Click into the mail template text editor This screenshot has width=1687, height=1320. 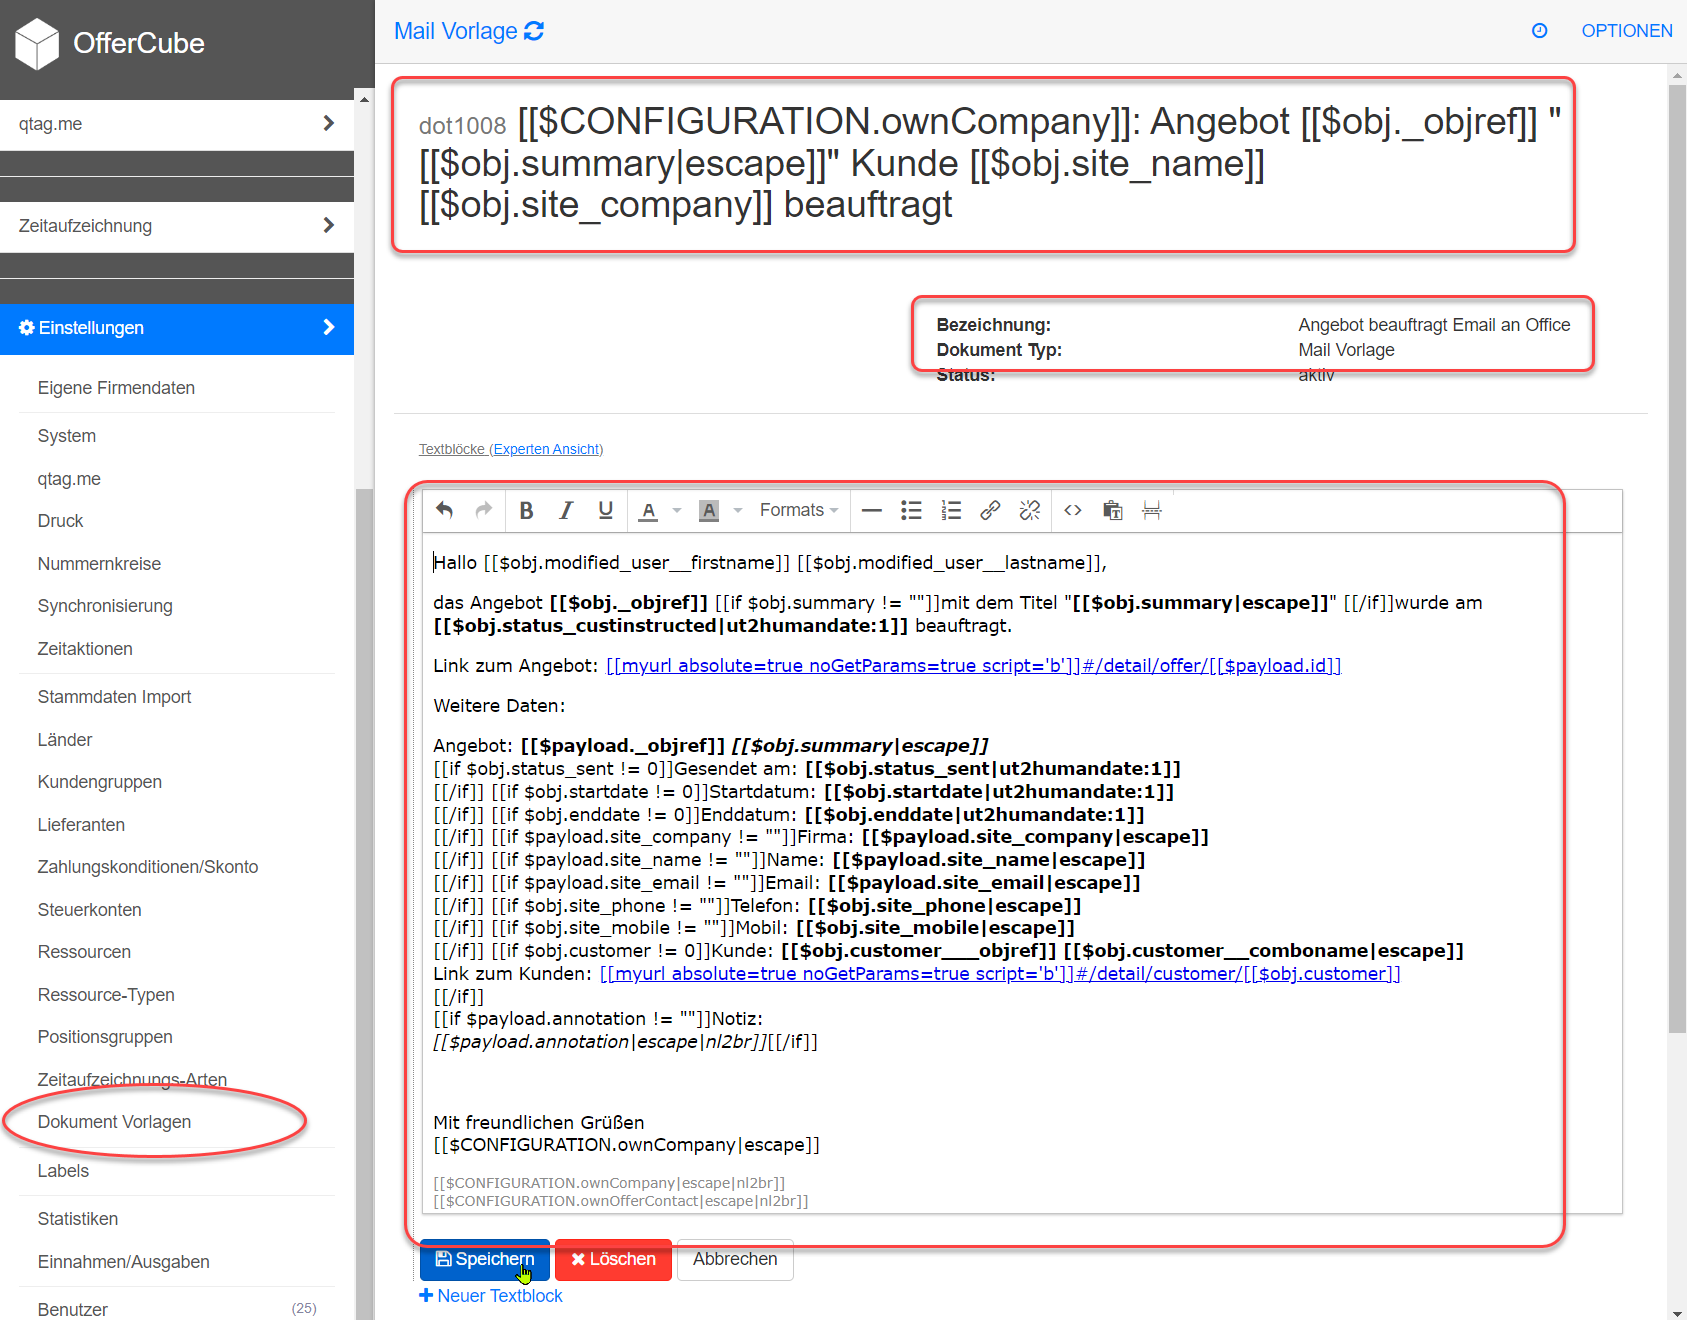pyautogui.click(x=1021, y=873)
